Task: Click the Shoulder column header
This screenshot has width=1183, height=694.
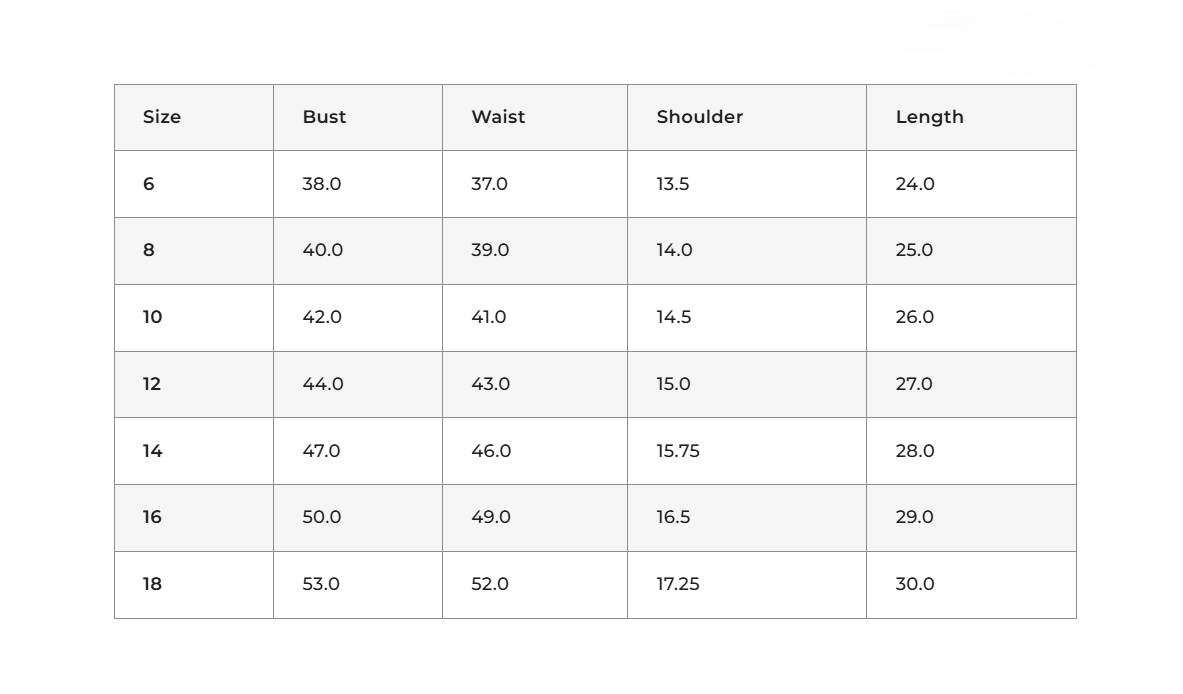Action: point(699,117)
